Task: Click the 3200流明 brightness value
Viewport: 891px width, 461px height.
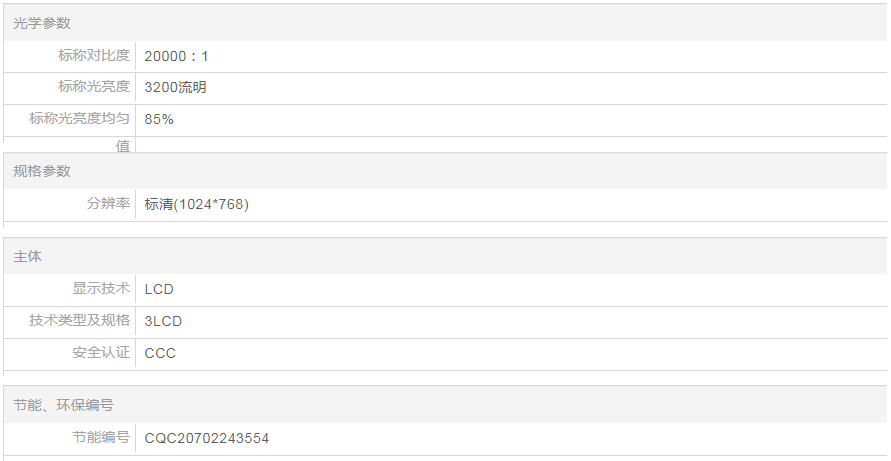Action: (x=175, y=88)
